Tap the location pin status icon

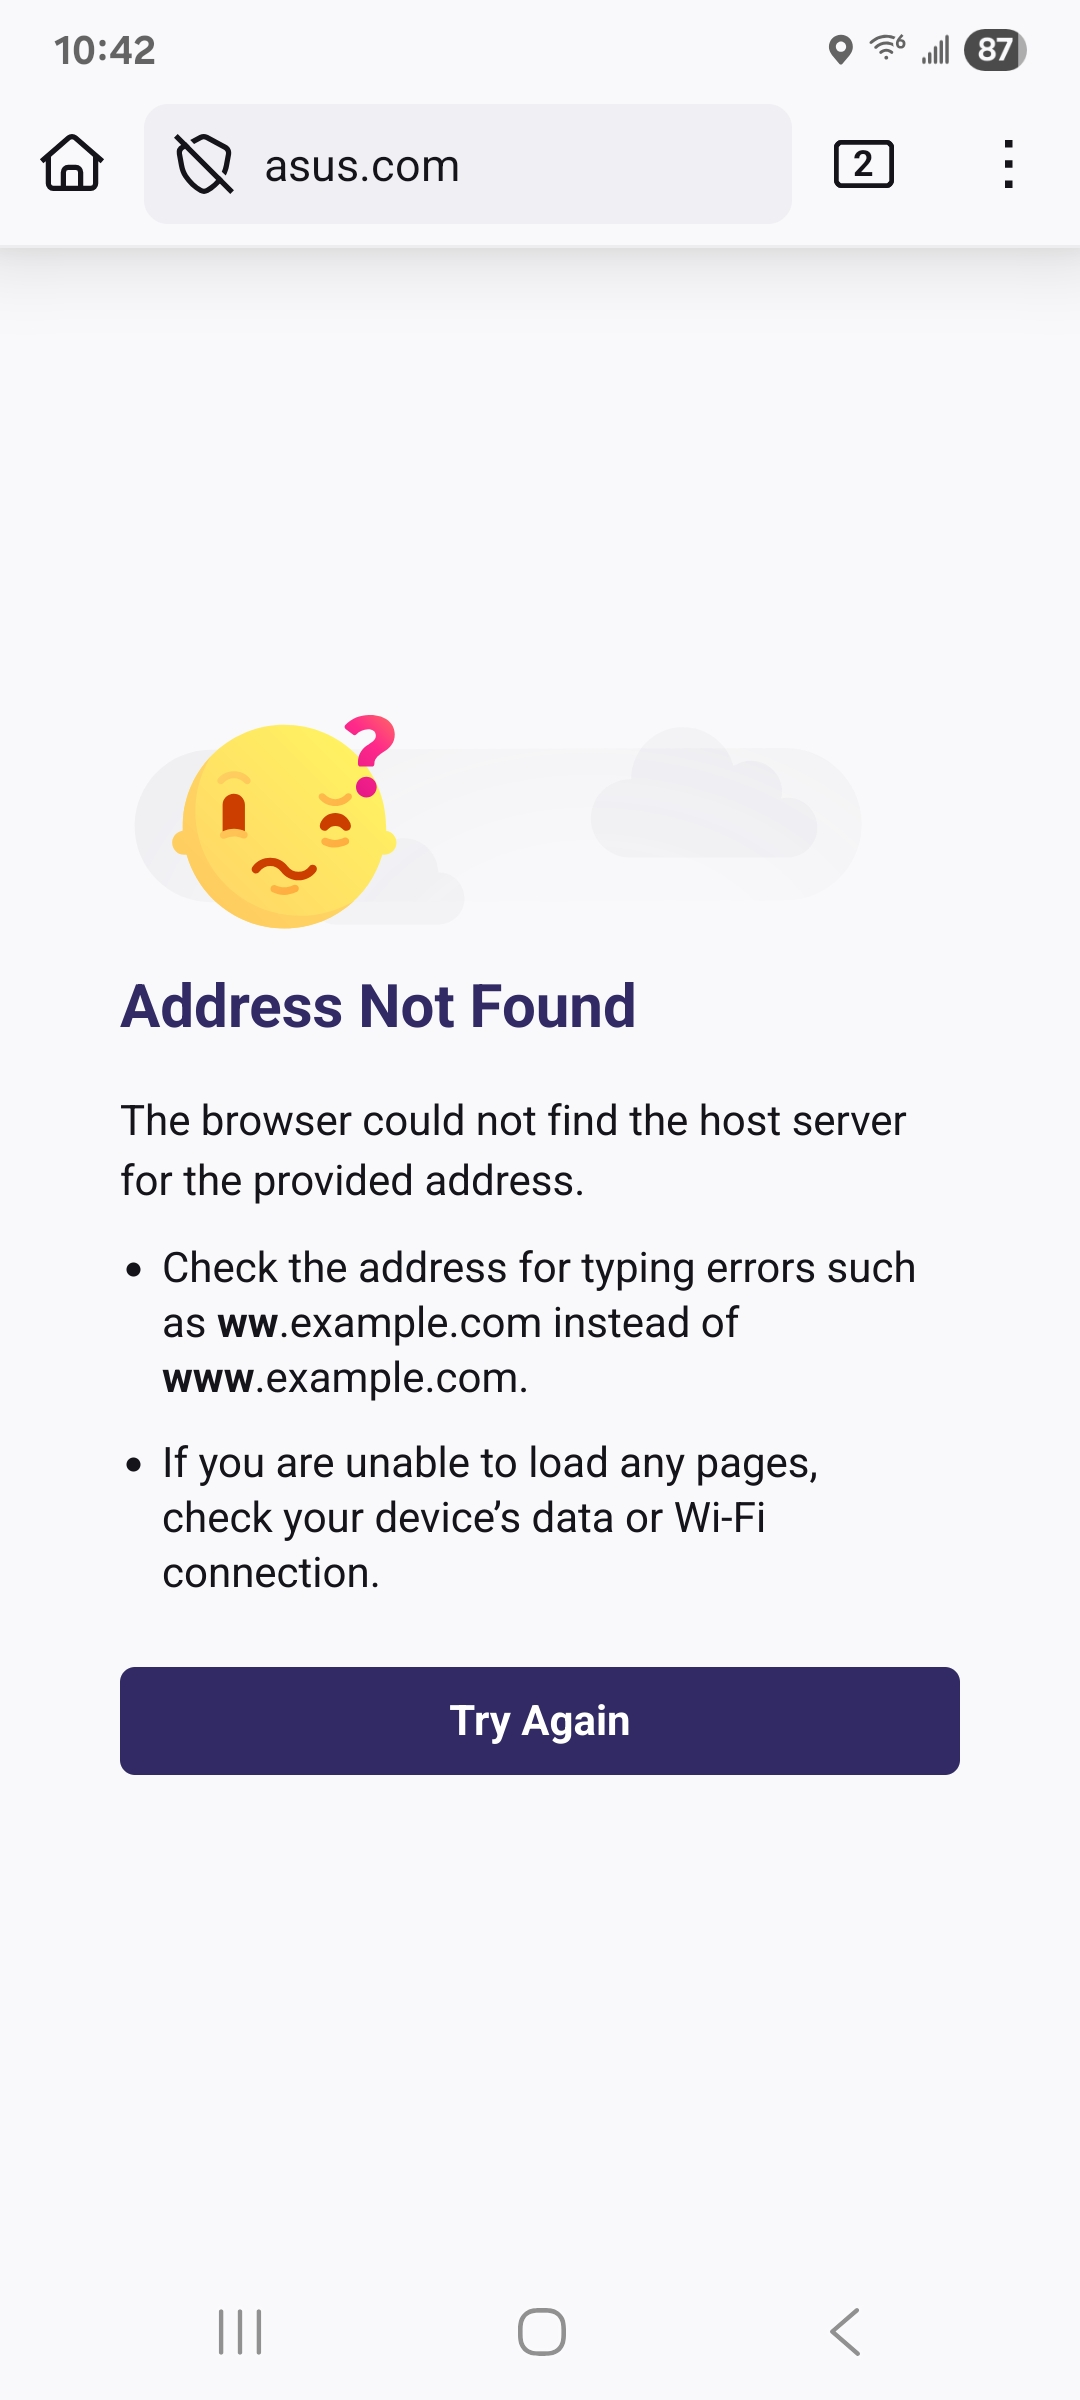pyautogui.click(x=841, y=49)
